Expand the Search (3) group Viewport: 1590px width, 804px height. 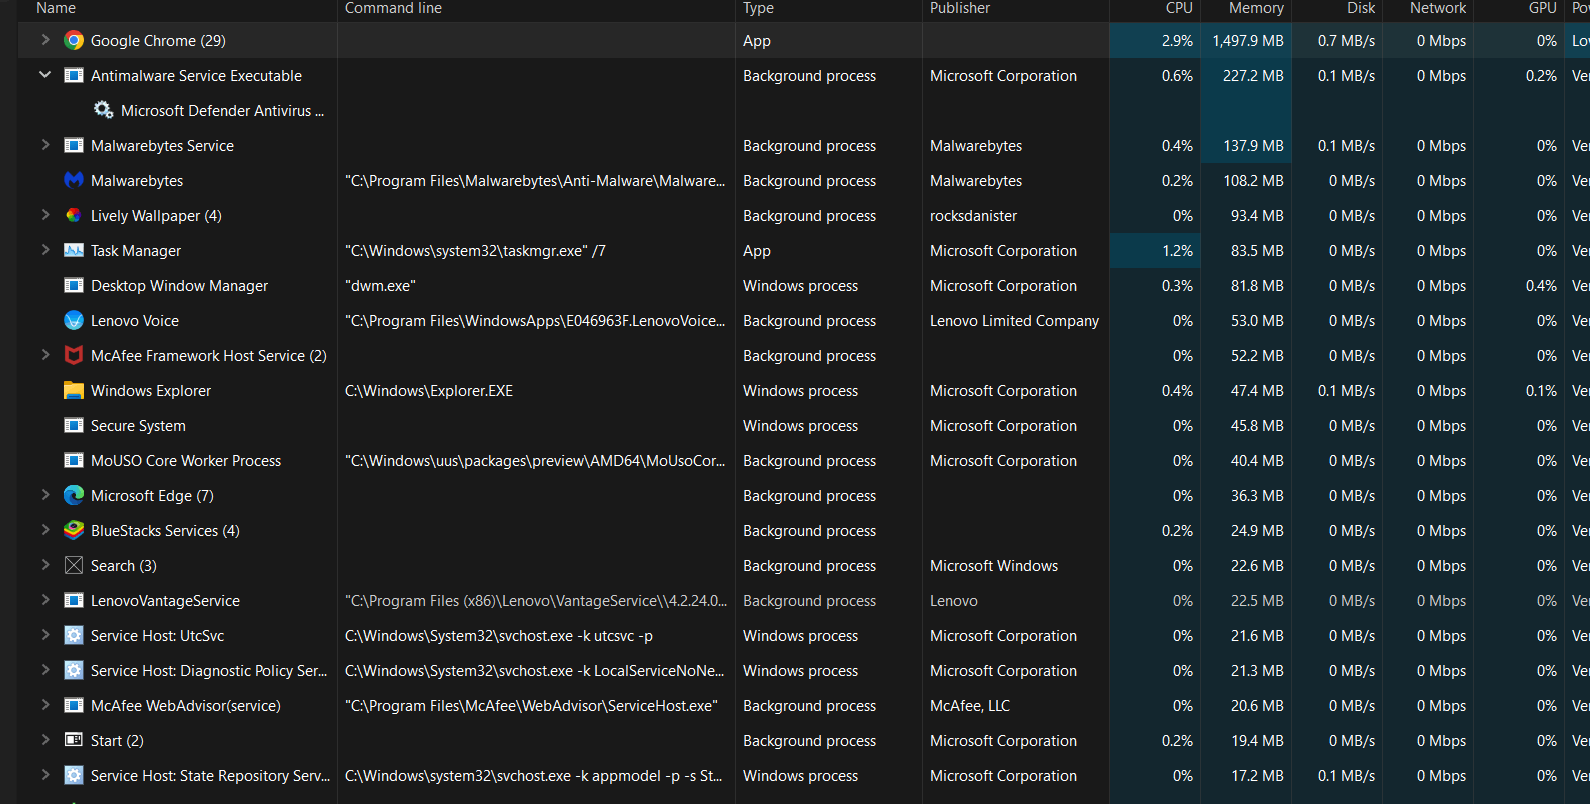45,565
